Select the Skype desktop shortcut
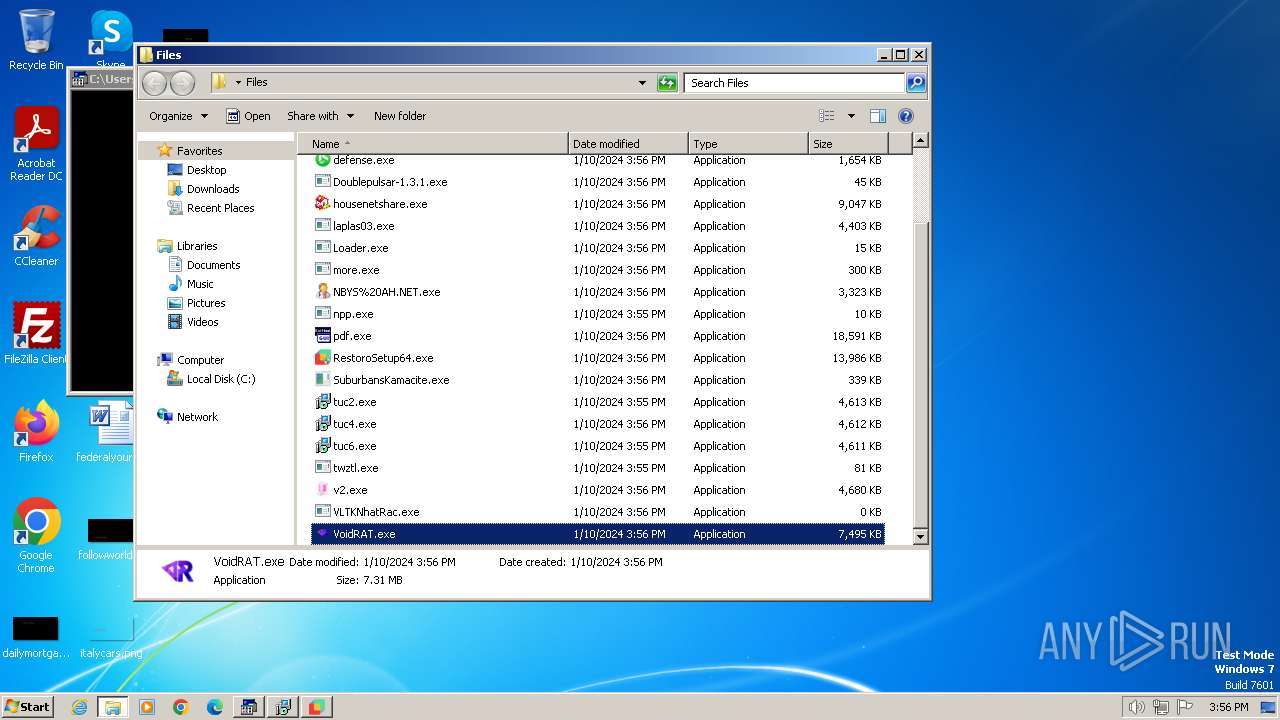1280x720 pixels. click(111, 40)
